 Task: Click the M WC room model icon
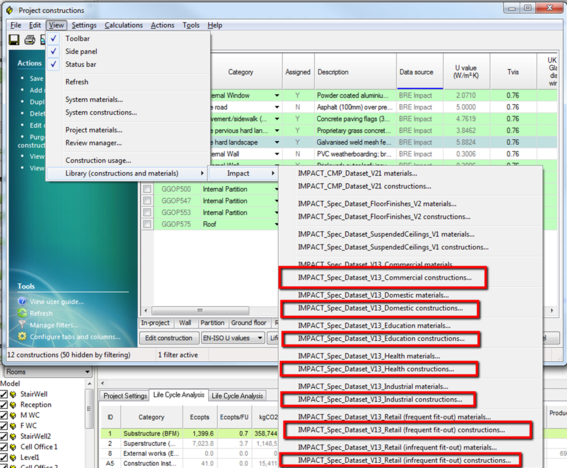(13, 415)
